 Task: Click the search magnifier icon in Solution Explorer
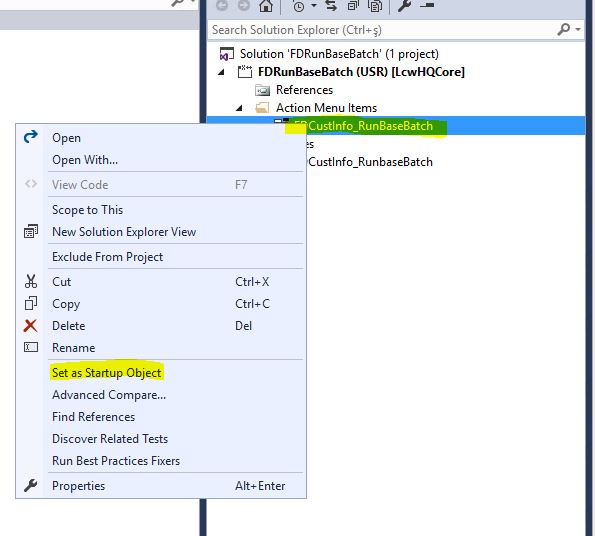(x=564, y=29)
